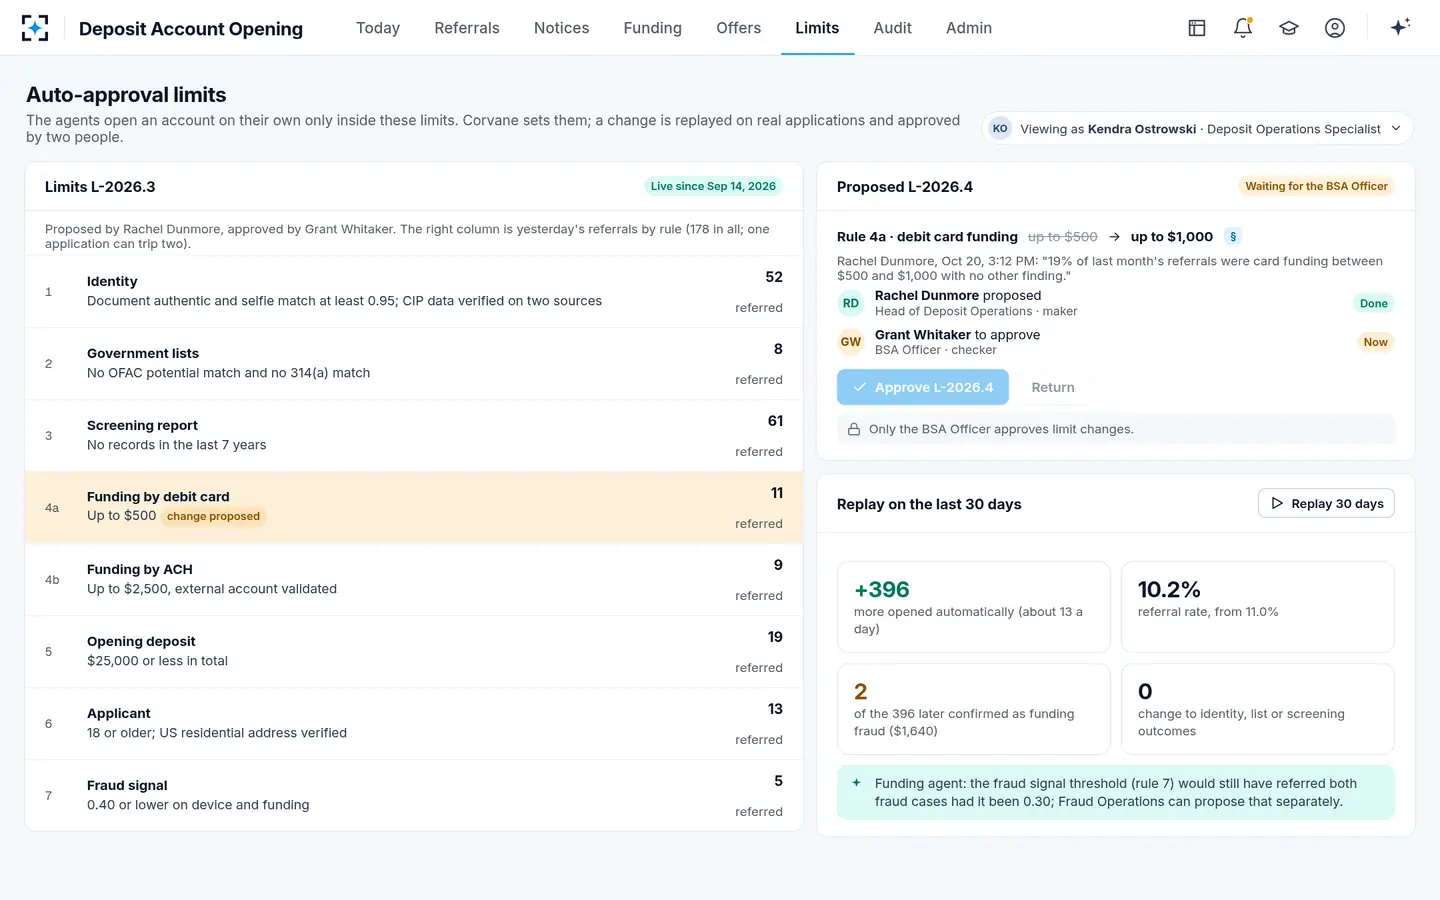Image resolution: width=1440 pixels, height=900 pixels.
Task: Click Rachel Dunmore's RD avatar
Action: (x=851, y=303)
